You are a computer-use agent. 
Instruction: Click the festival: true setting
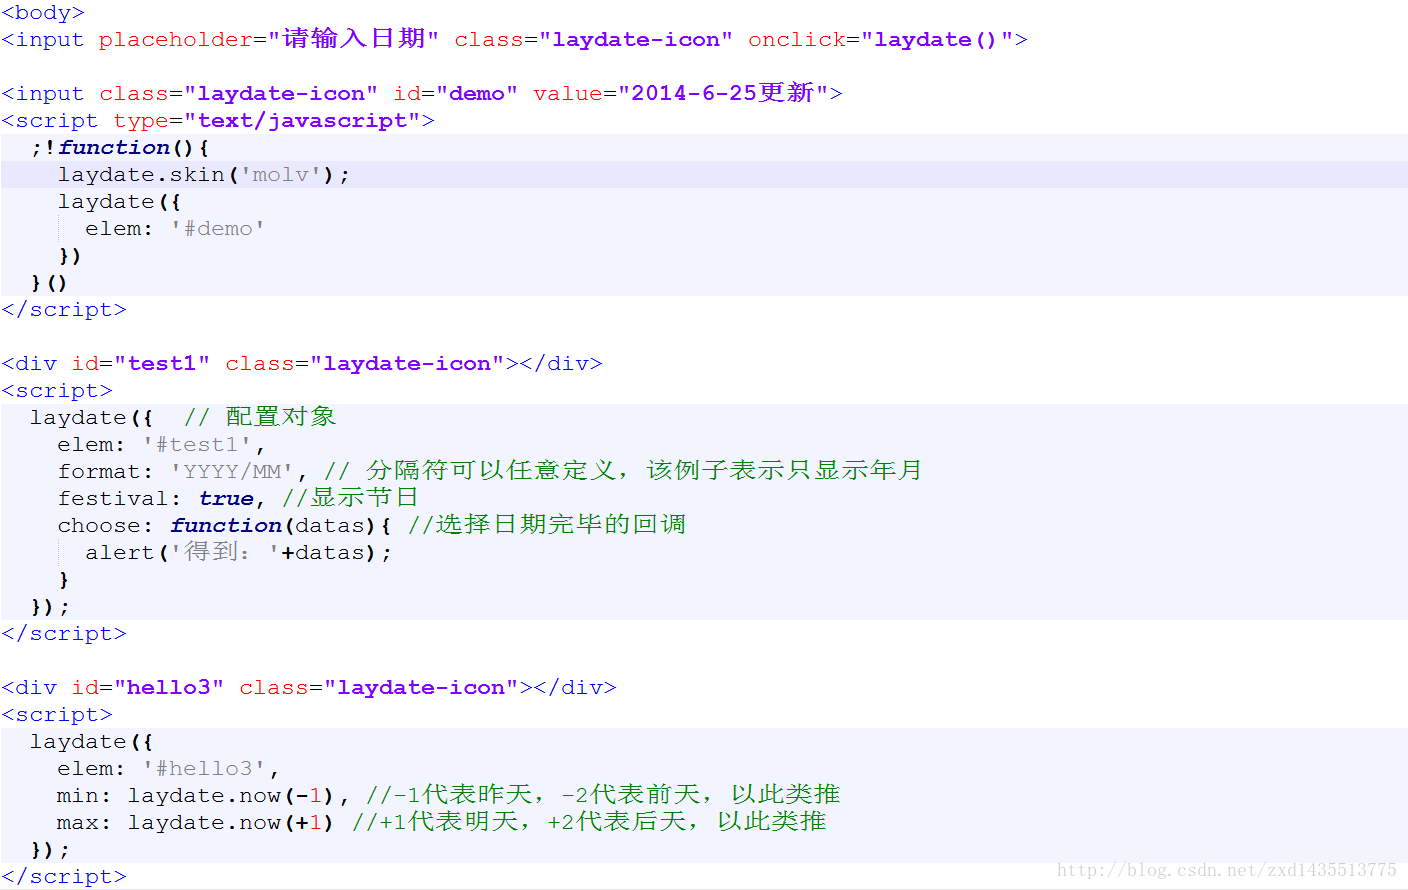tap(160, 499)
